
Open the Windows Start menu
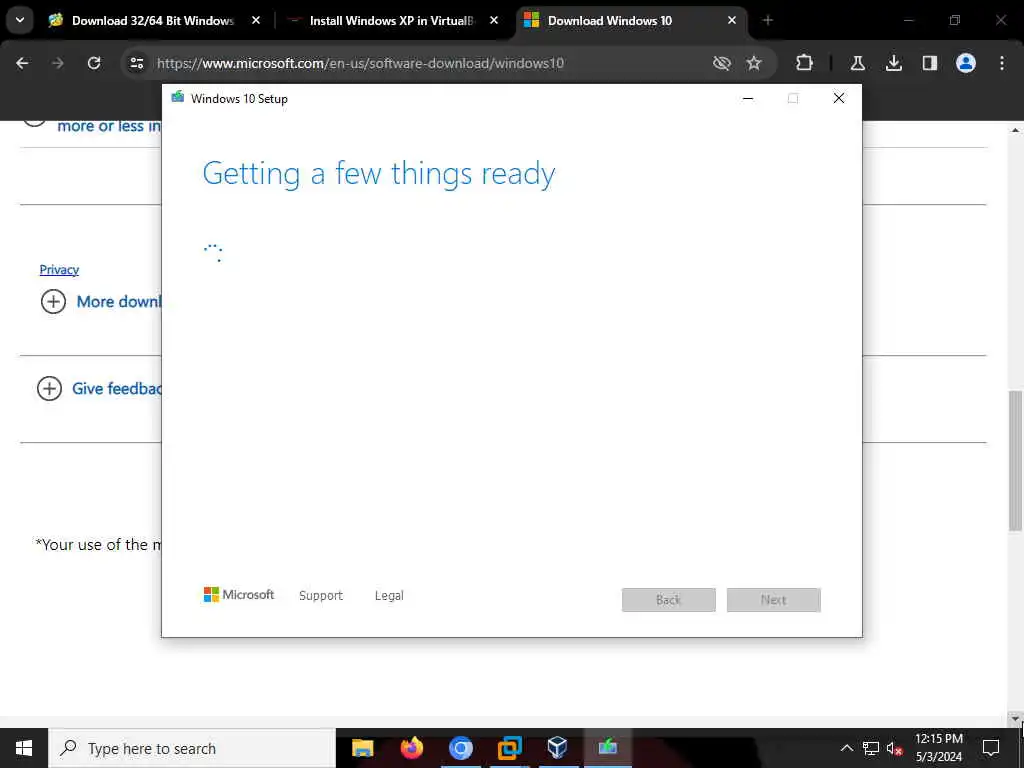(x=24, y=748)
